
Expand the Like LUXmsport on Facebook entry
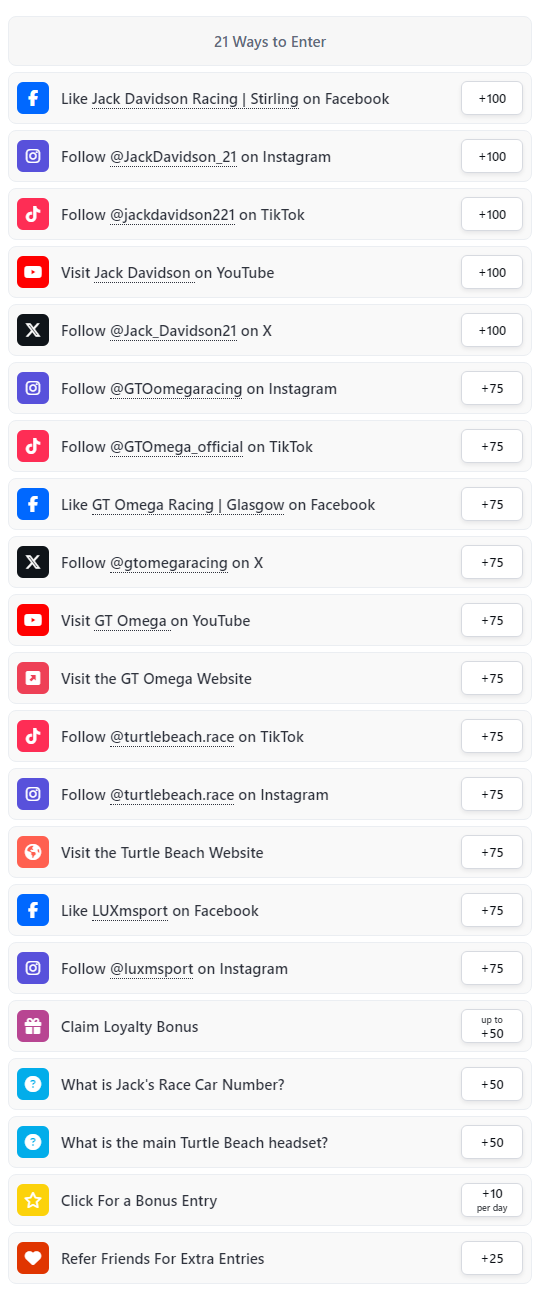(x=270, y=911)
